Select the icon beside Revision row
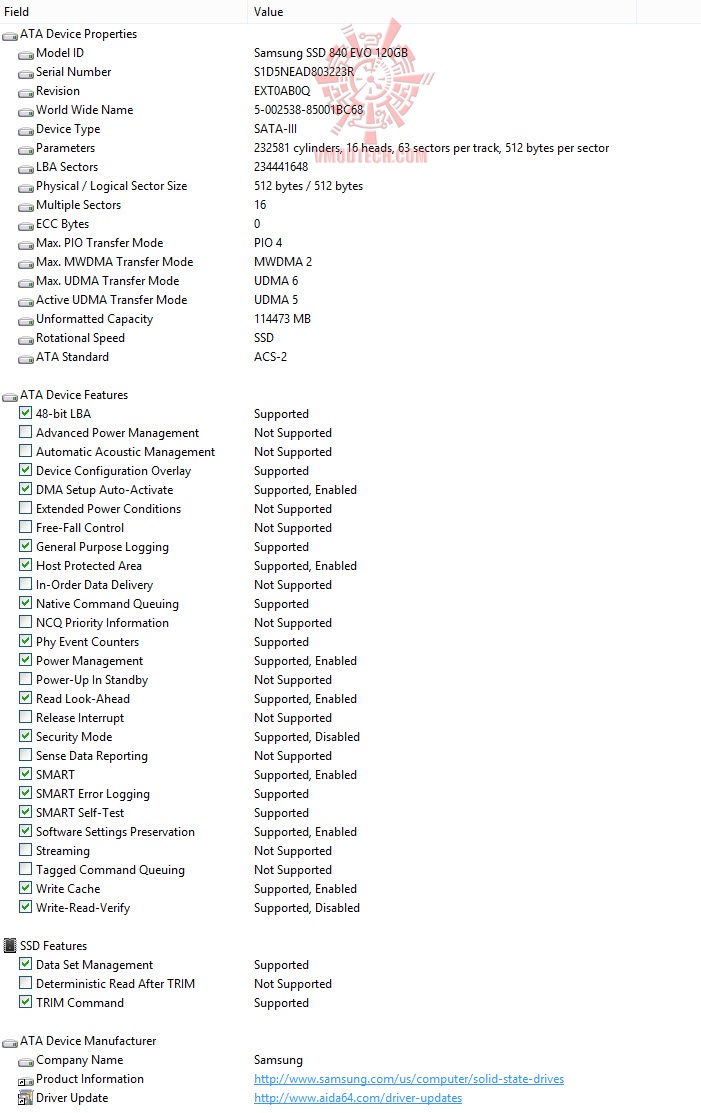Image resolution: width=701 pixels, height=1113 pixels. [26, 92]
